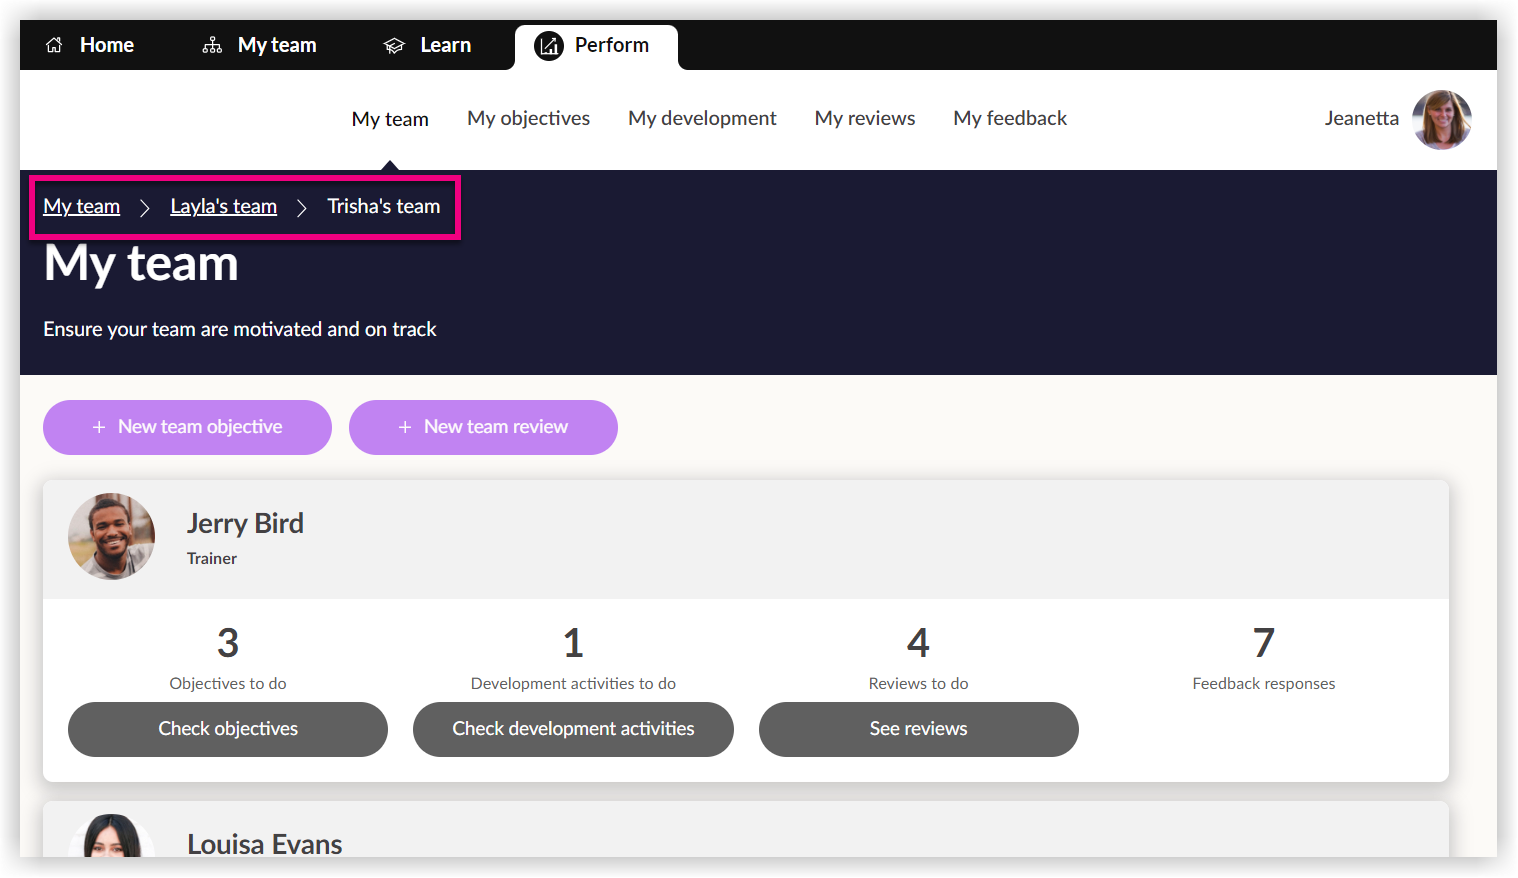Viewport: 1518px width, 878px height.
Task: Follow the My team breadcrumb link
Action: [82, 206]
